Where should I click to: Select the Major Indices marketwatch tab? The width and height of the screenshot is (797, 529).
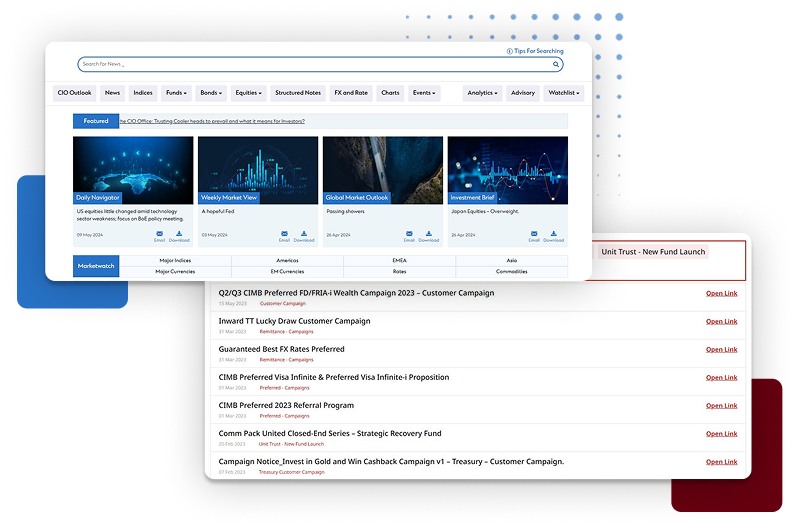click(x=175, y=261)
